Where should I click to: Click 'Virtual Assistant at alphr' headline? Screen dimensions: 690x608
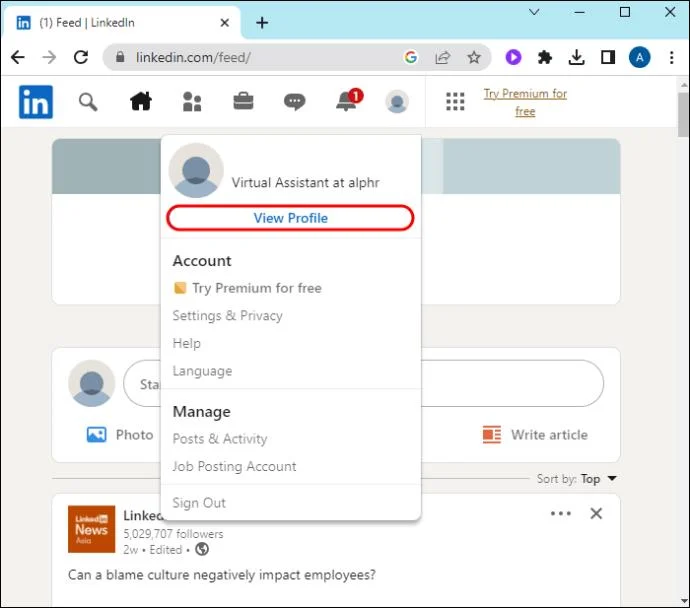point(305,182)
